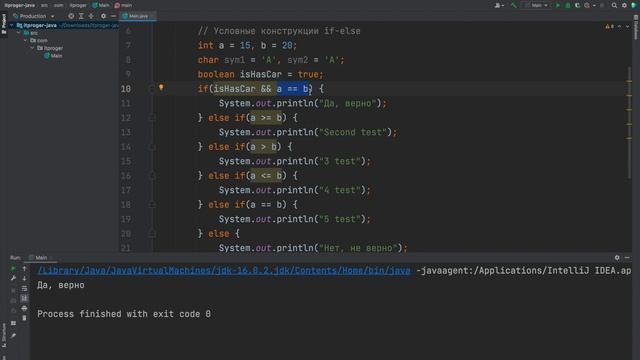The image size is (640, 360).
Task: Click Collapse All in the Project panel toolbar
Action: [x=91, y=16]
